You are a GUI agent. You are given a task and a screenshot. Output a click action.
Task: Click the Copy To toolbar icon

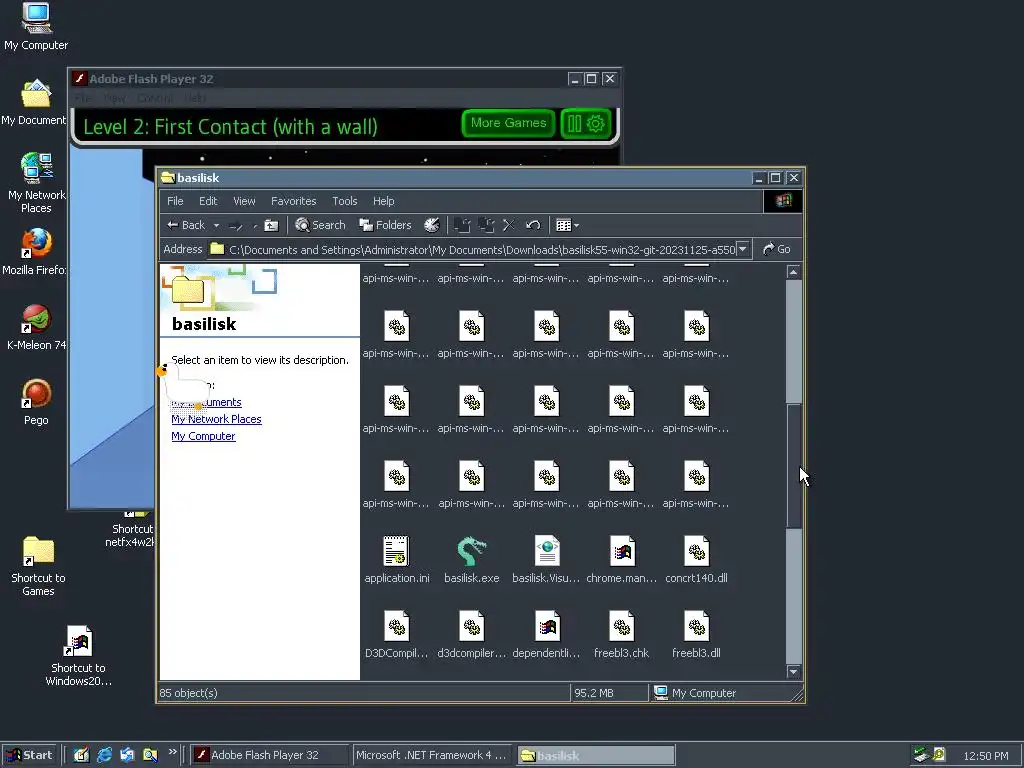point(486,225)
